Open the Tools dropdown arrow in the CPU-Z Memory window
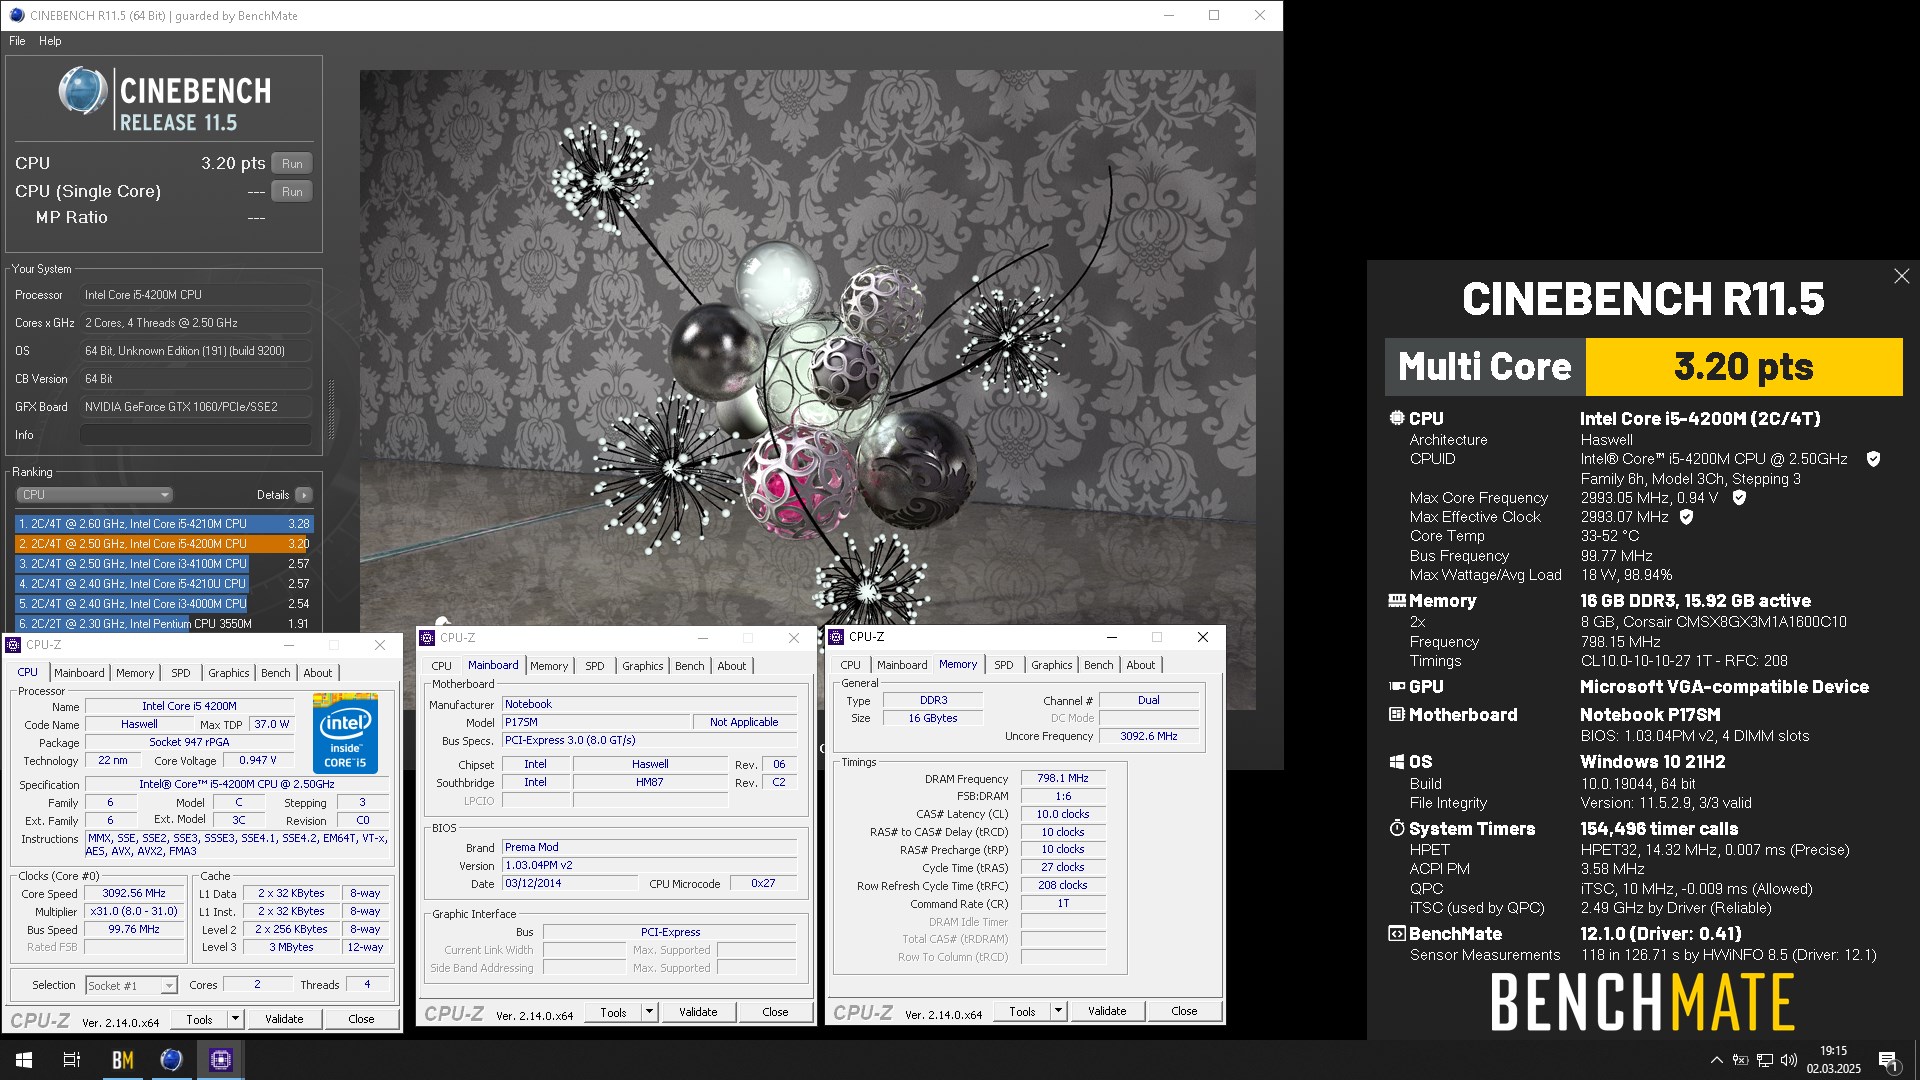This screenshot has width=1920, height=1080. pos(1059,1011)
